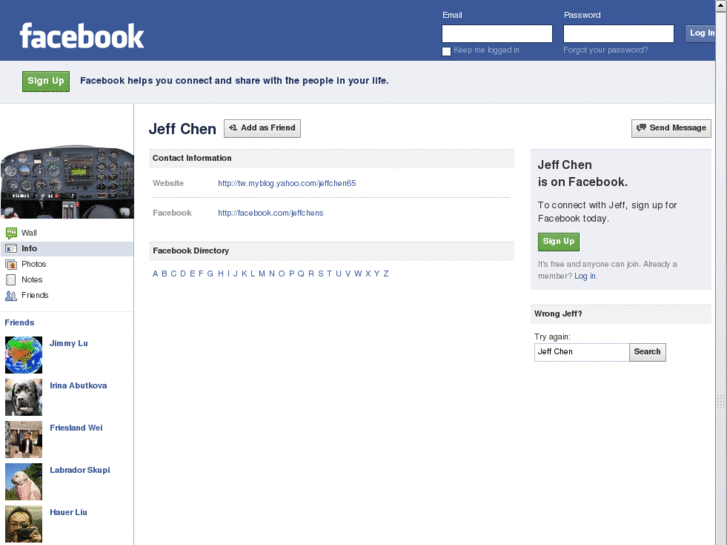Screen dimensions: 727x545
Task: Click directory letter F
Action: [201, 274]
